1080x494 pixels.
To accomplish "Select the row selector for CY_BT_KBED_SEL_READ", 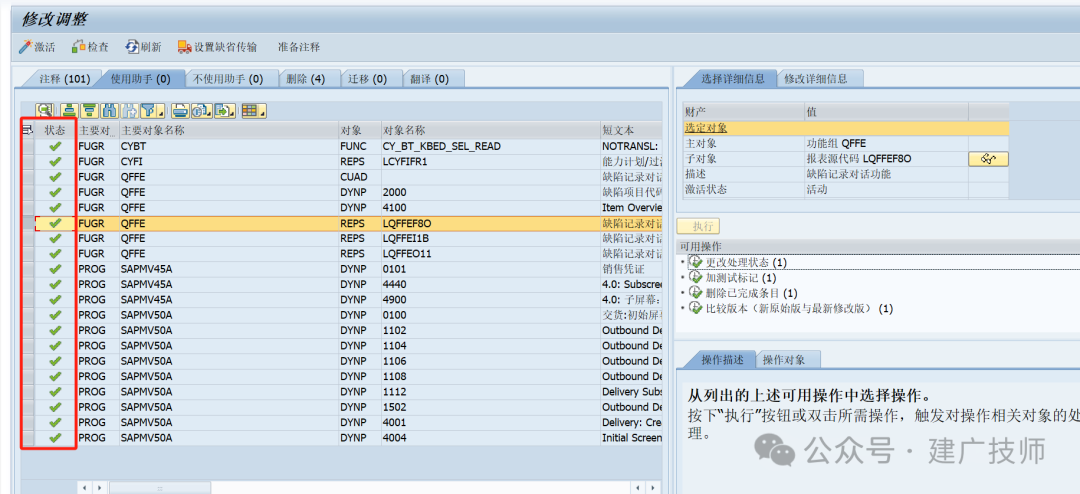I will point(28,146).
